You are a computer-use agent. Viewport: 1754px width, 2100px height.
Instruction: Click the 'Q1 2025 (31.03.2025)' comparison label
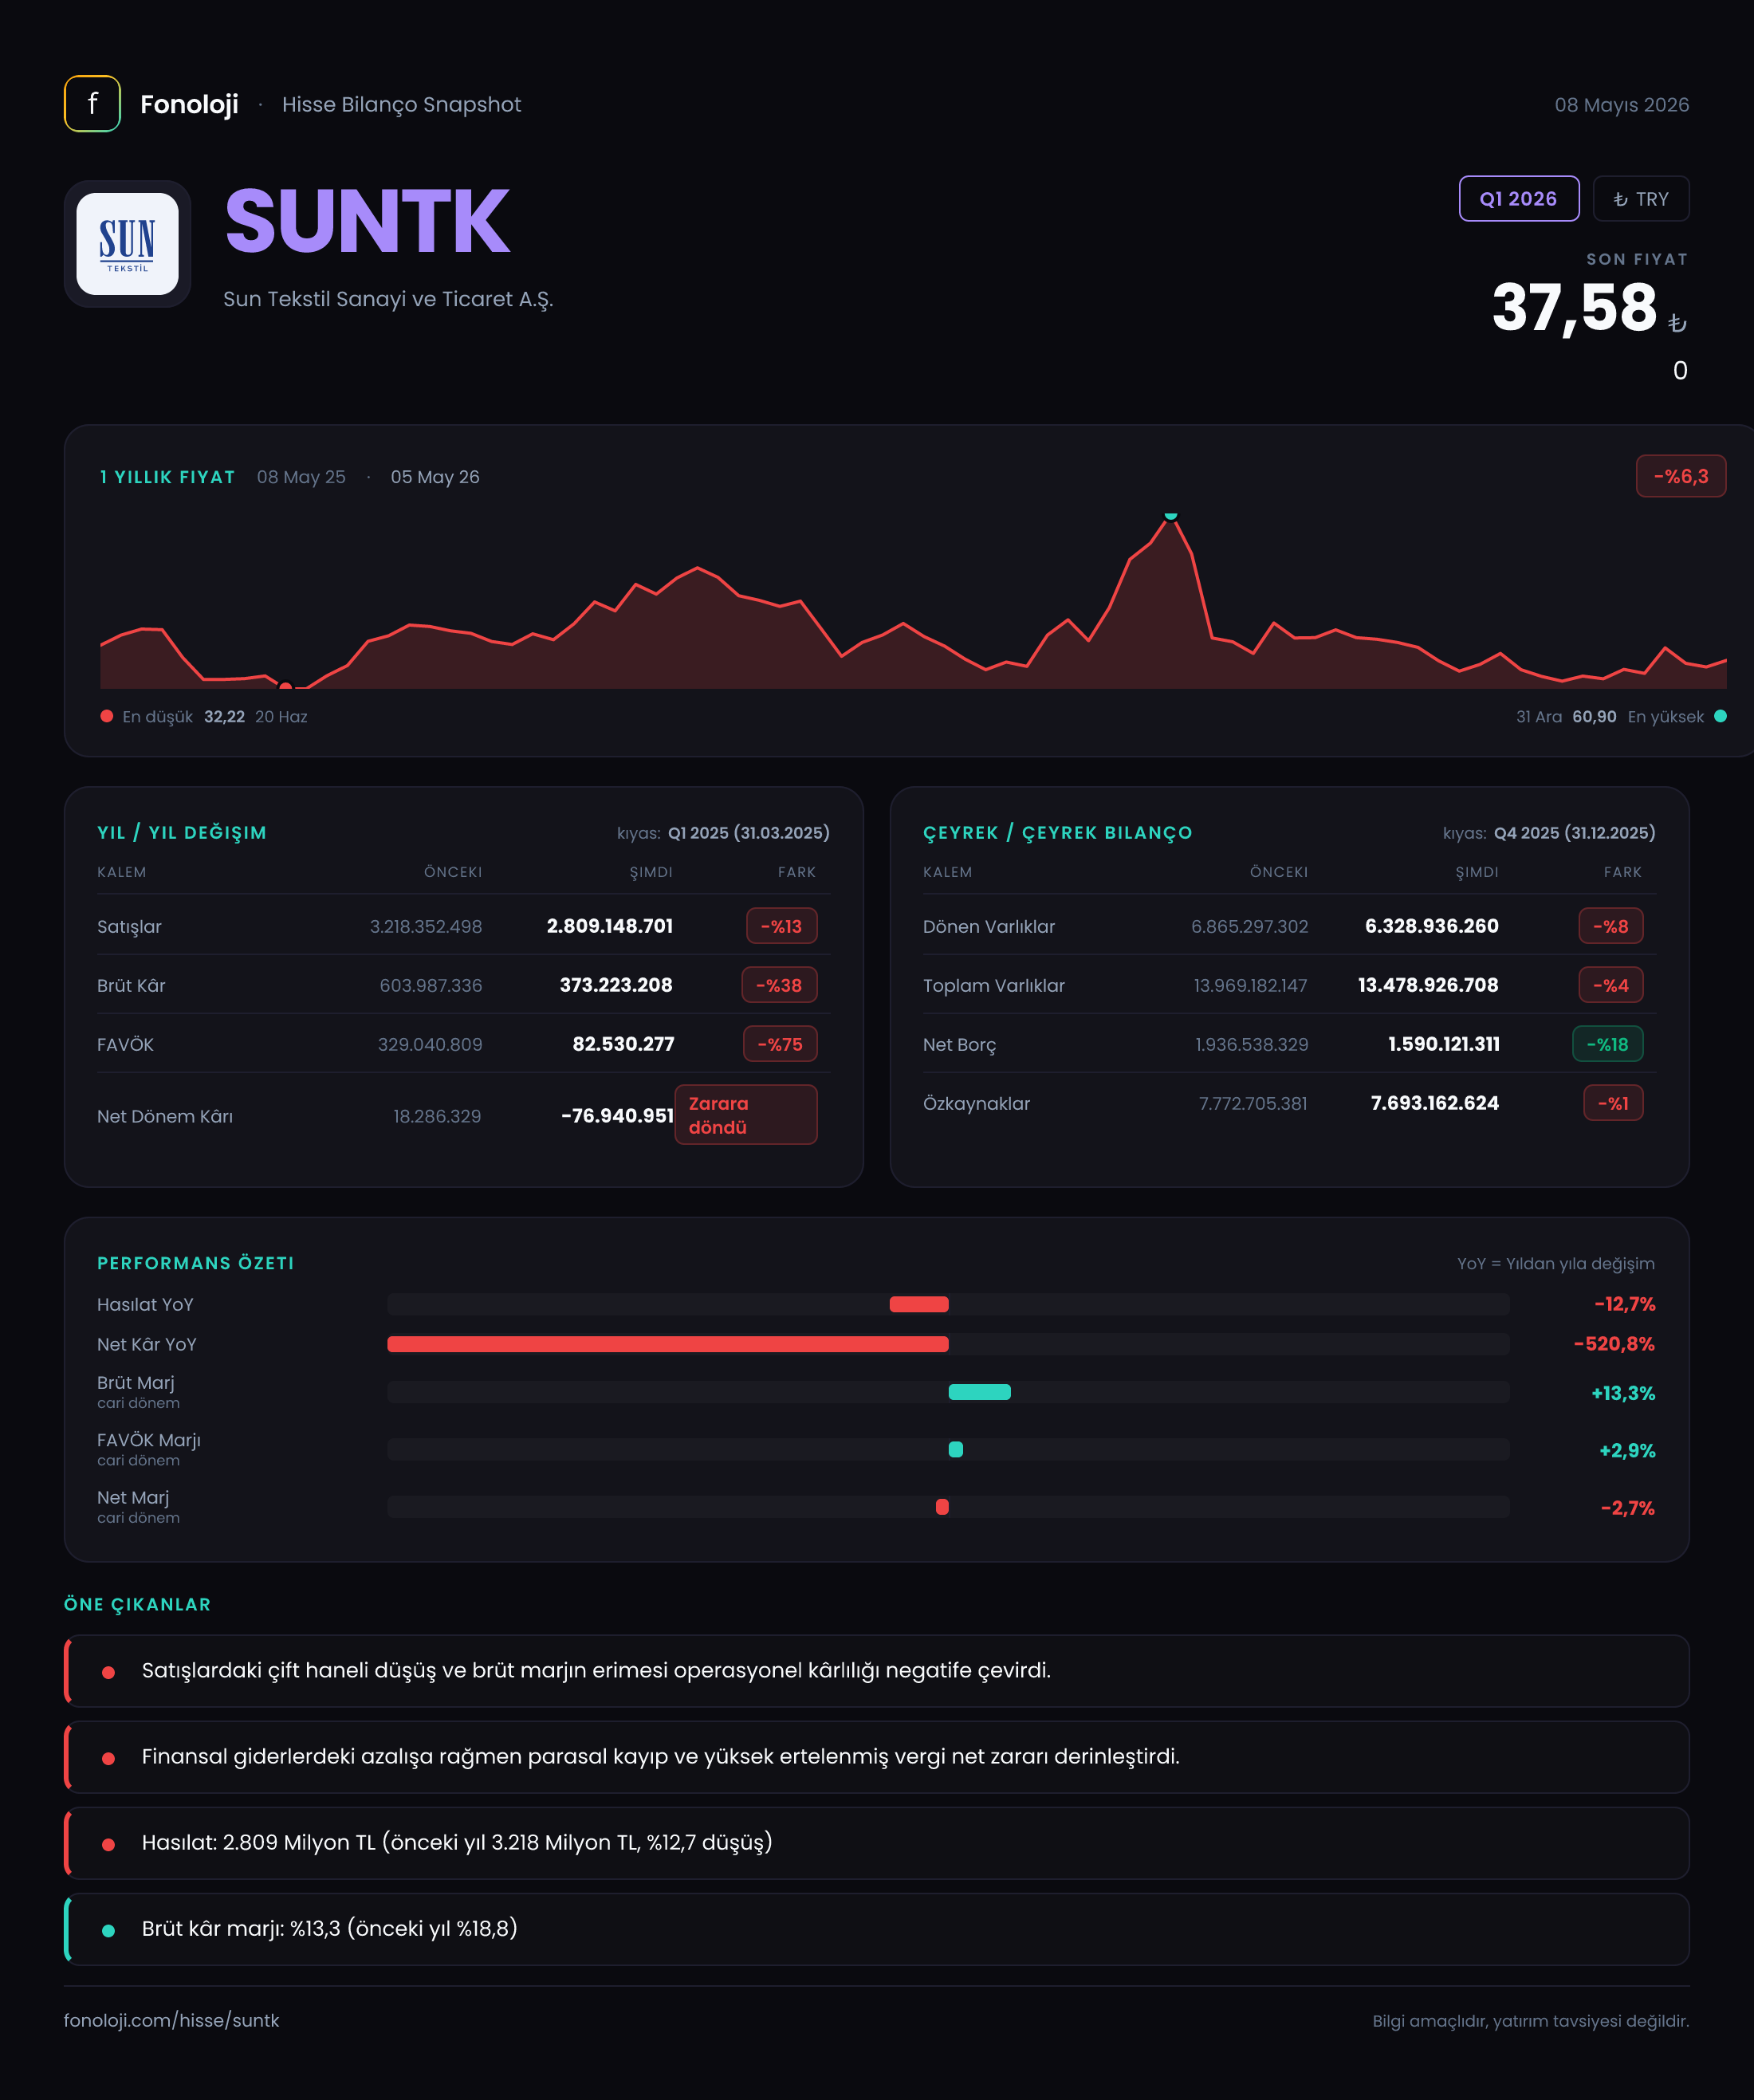[749, 833]
